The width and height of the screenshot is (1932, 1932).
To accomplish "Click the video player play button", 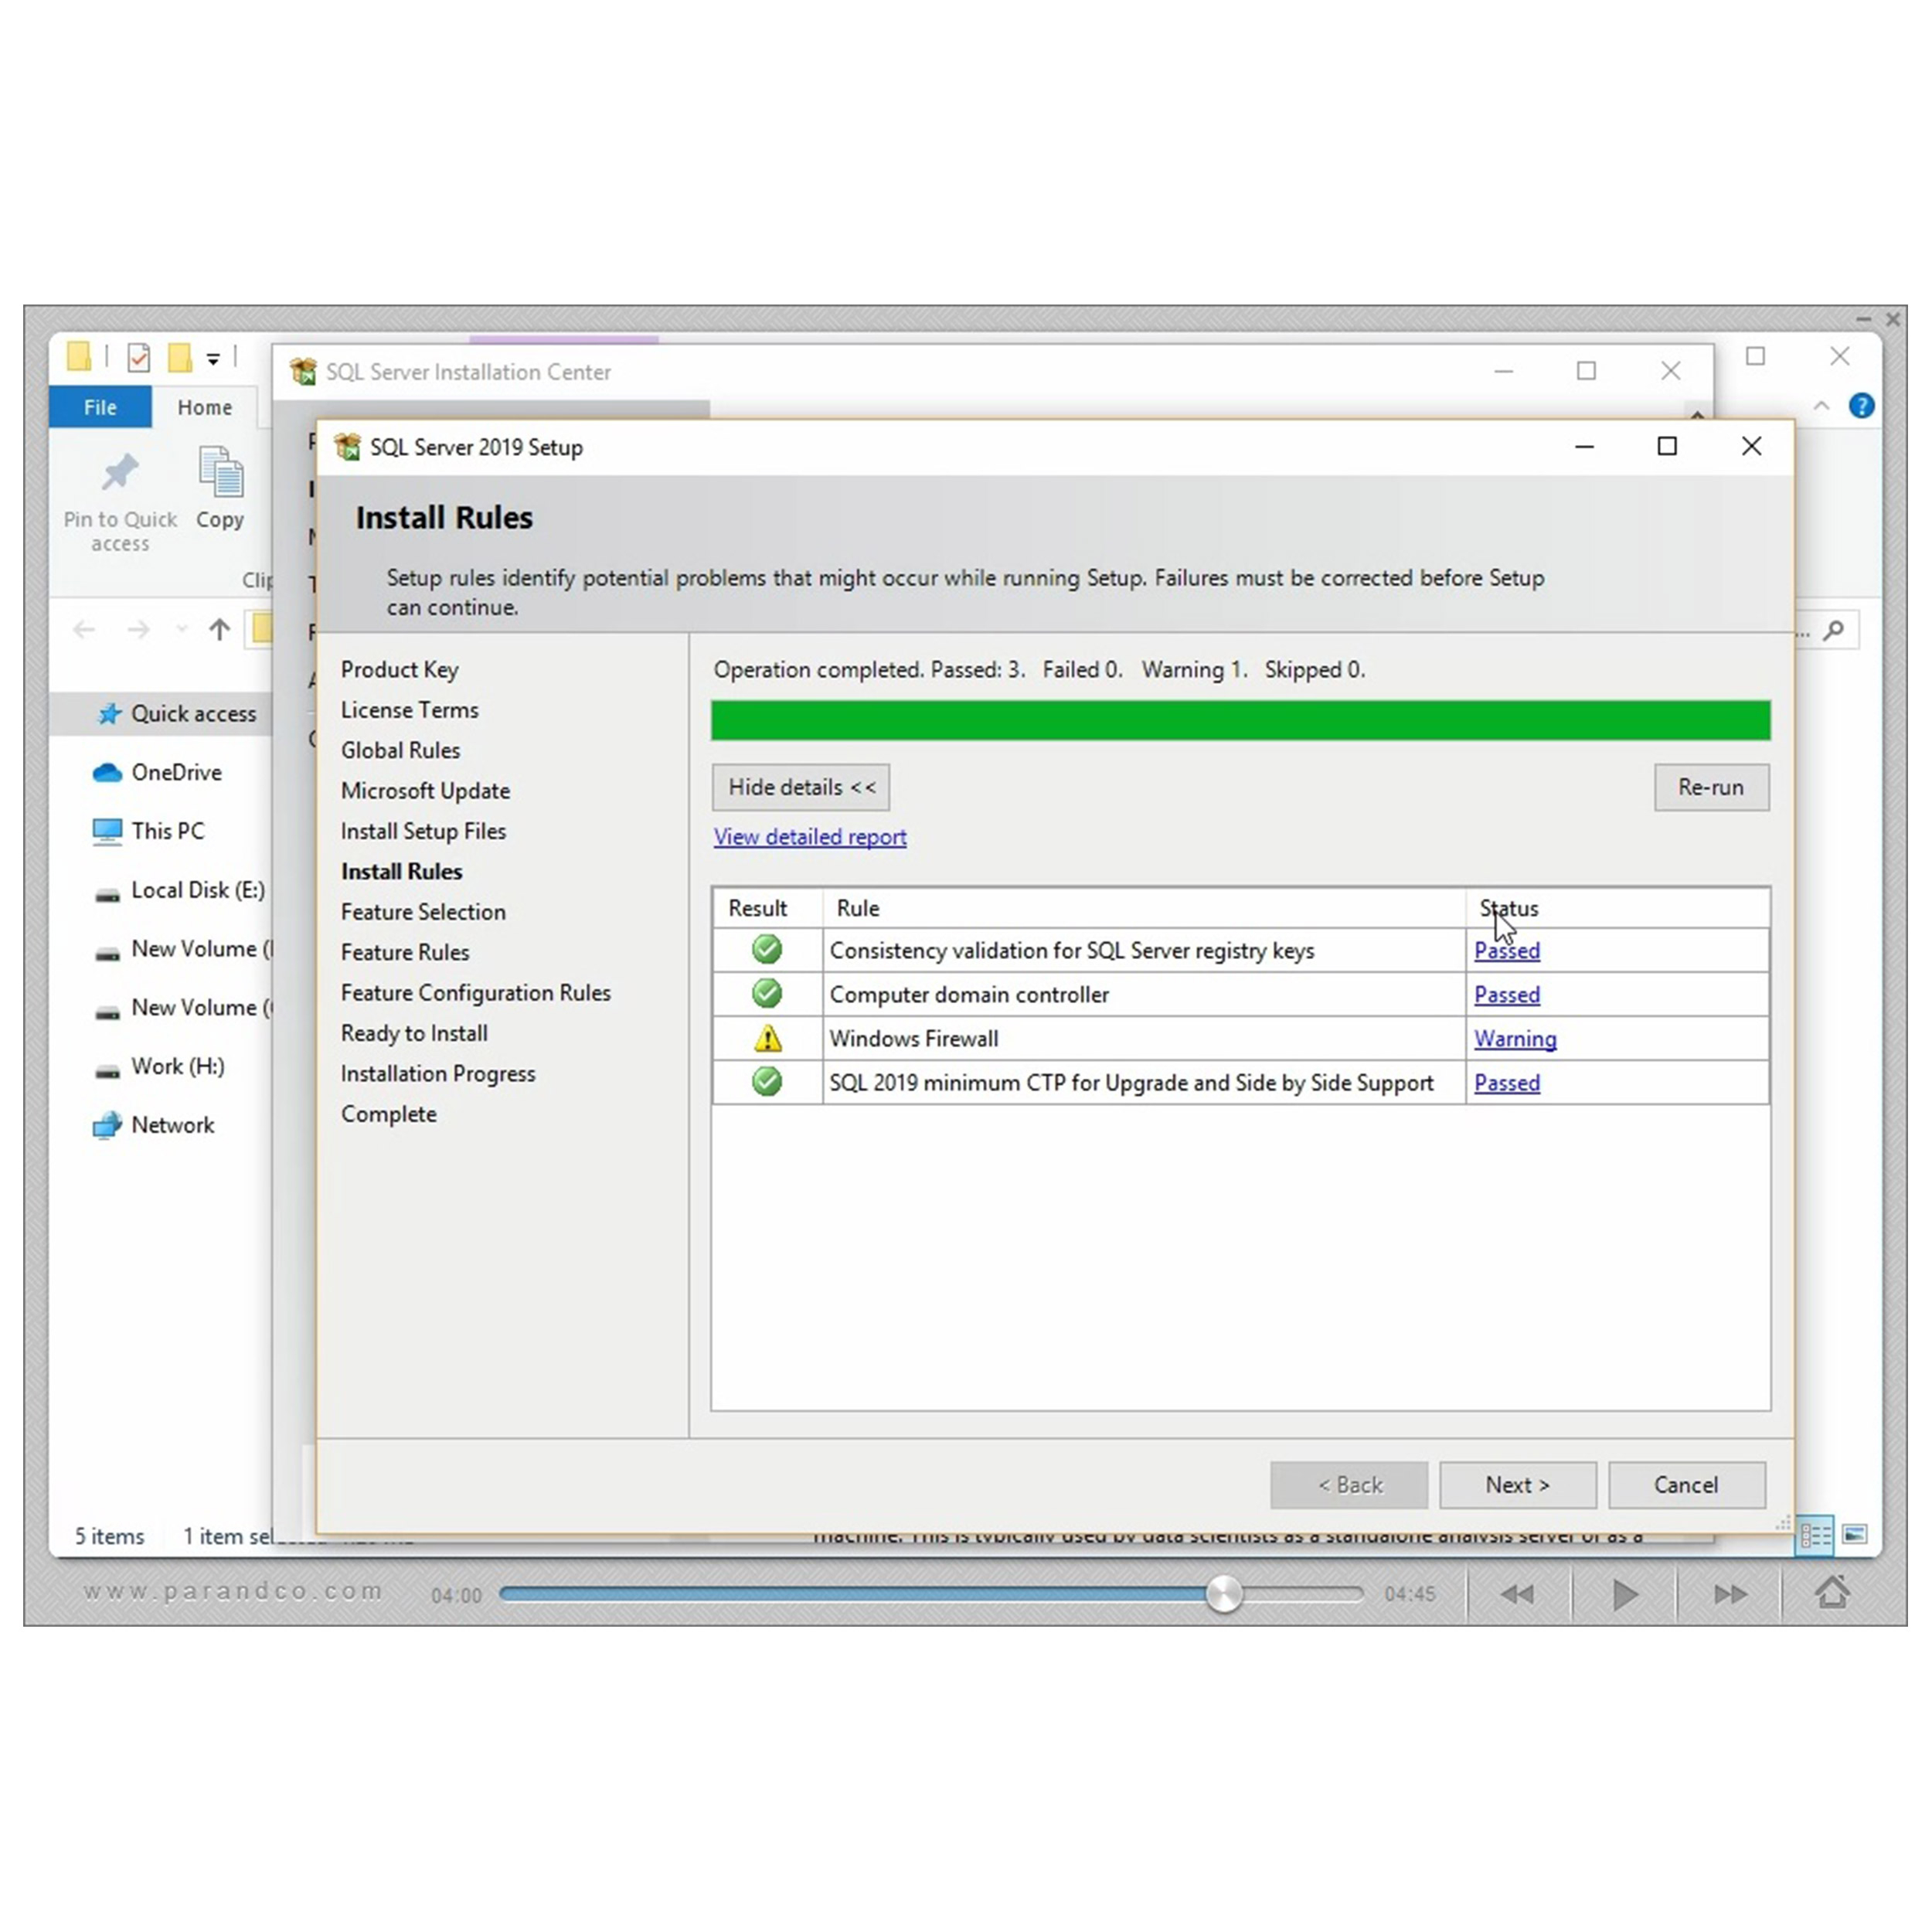I will tap(1625, 1595).
